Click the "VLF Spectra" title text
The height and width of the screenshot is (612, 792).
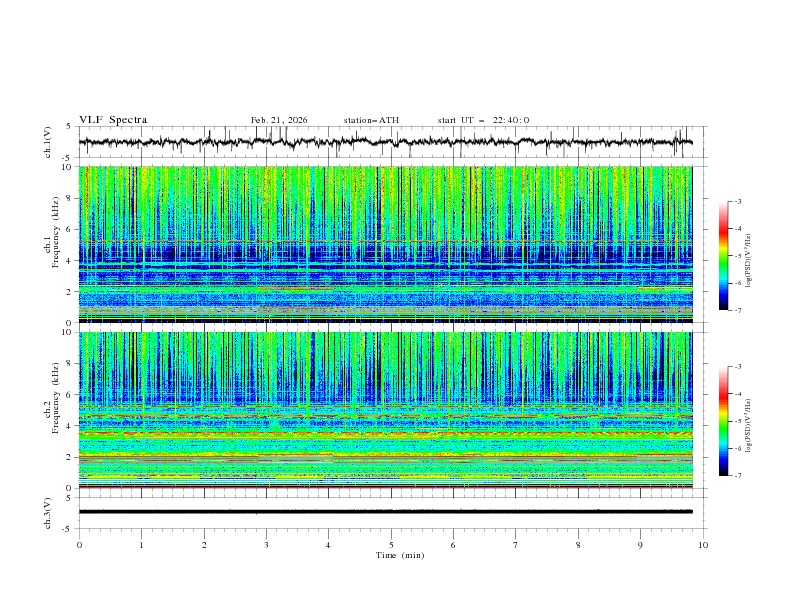click(113, 120)
